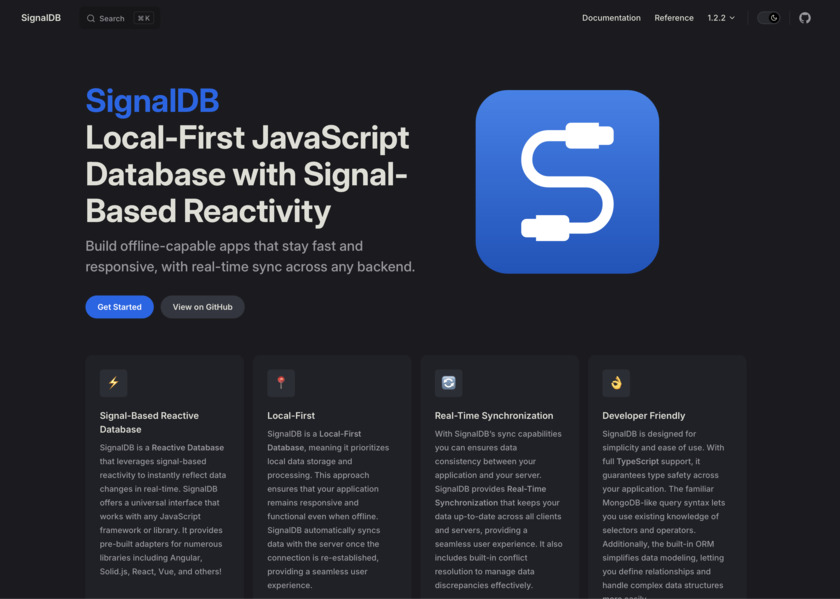
Task: Click the lightning bolt feature icon
Action: [114, 383]
